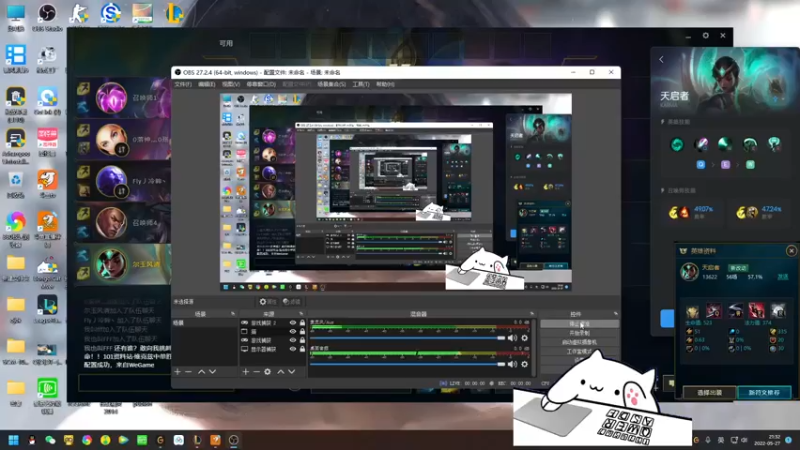Add a new source with the plus icon

(245, 372)
